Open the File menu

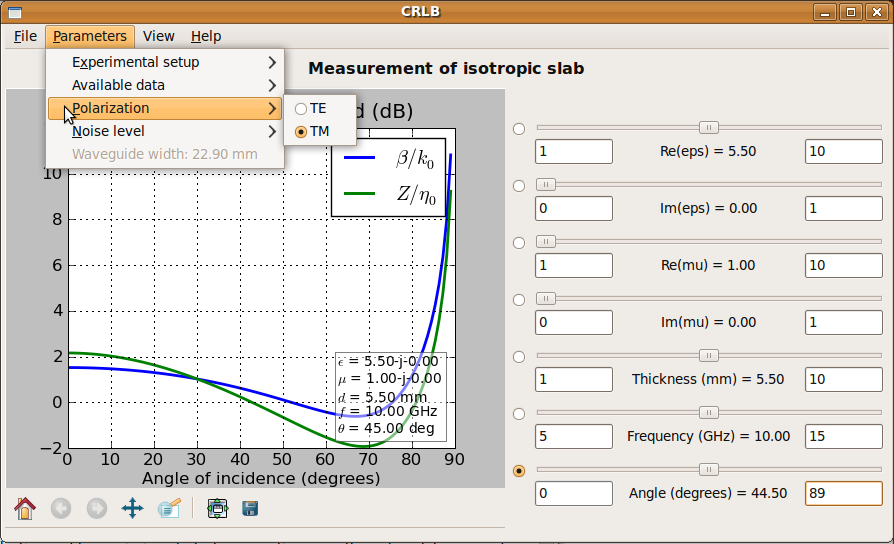coord(26,36)
